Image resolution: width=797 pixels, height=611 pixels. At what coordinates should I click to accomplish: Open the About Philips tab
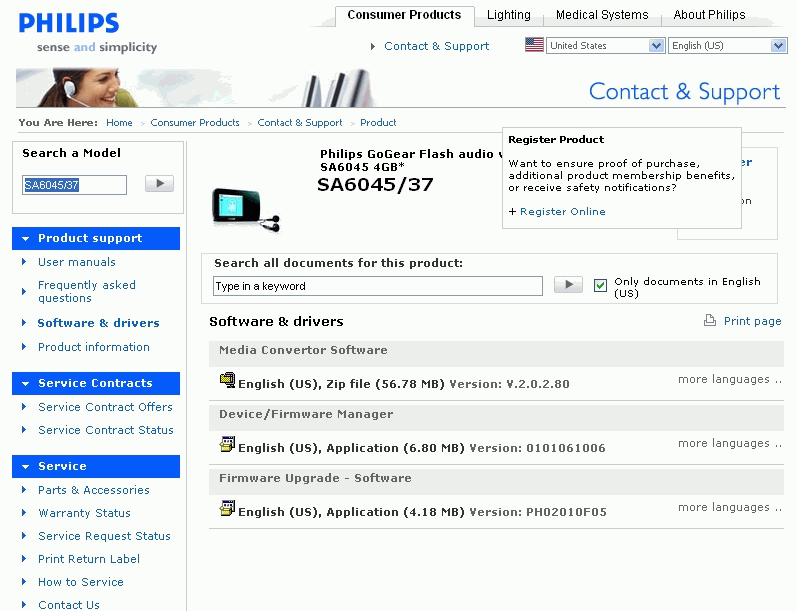709,15
